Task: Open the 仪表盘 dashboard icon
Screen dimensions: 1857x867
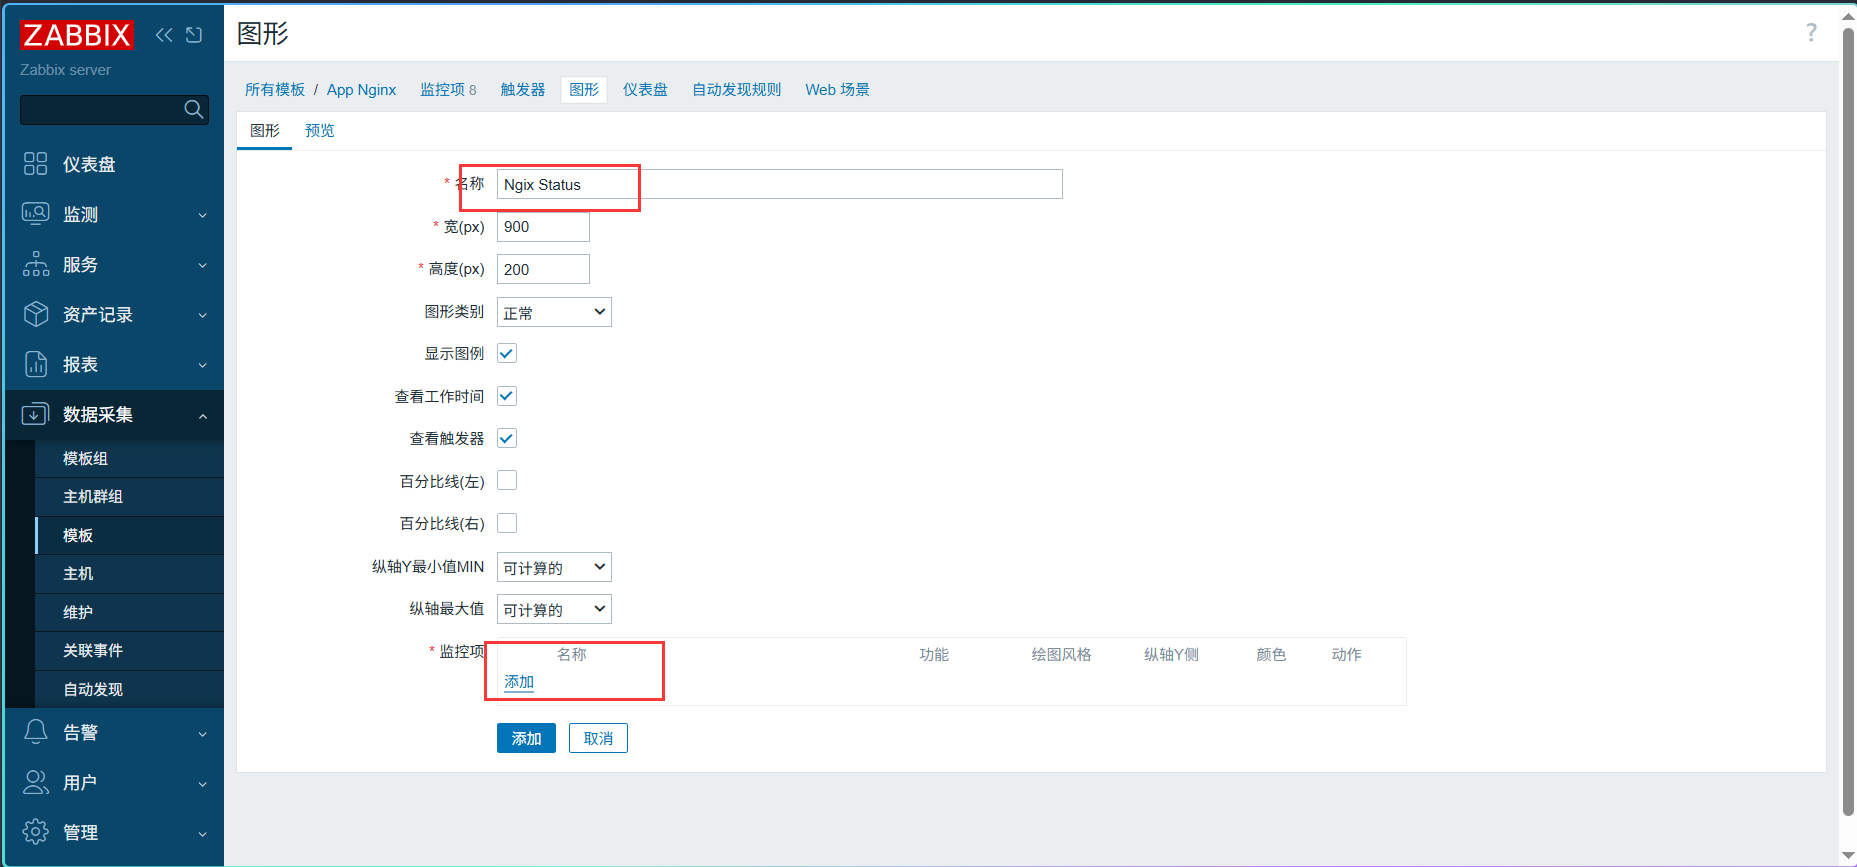Action: click(x=36, y=164)
